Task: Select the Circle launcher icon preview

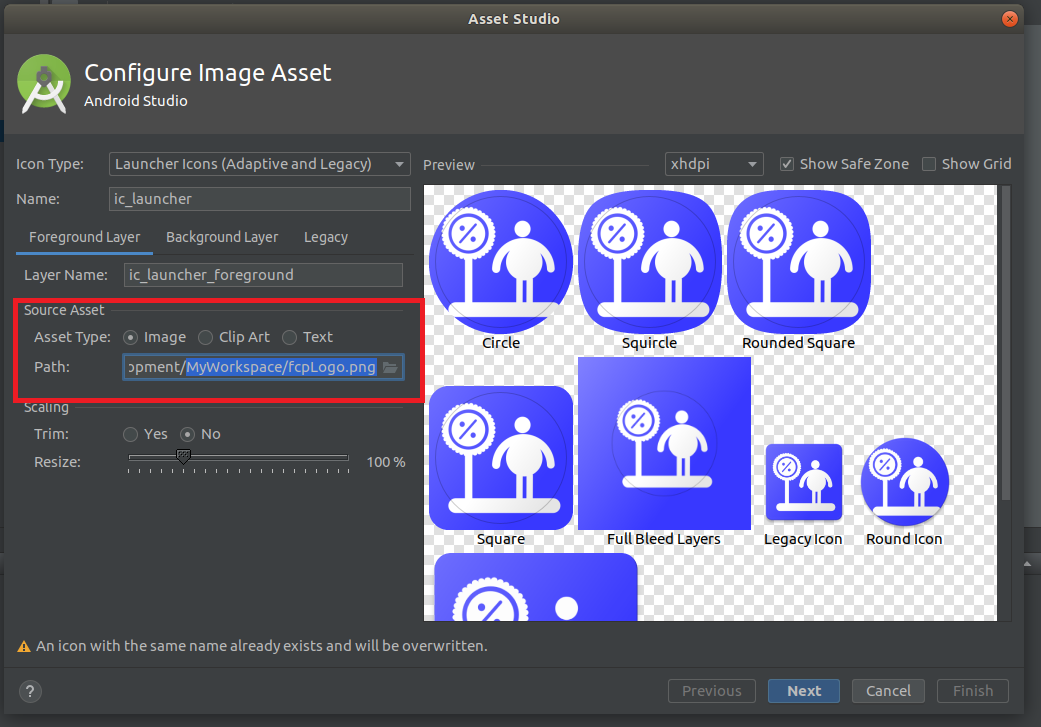Action: [x=500, y=260]
